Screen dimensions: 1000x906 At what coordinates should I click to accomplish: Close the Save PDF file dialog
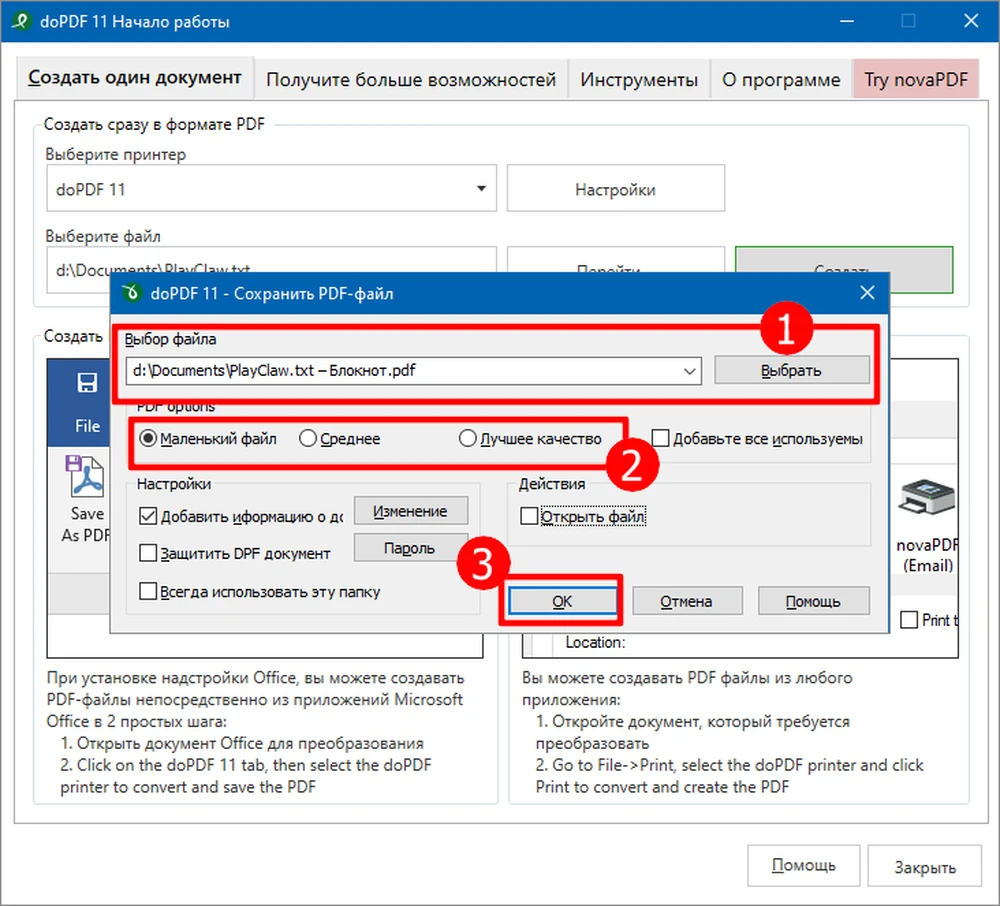point(867,294)
